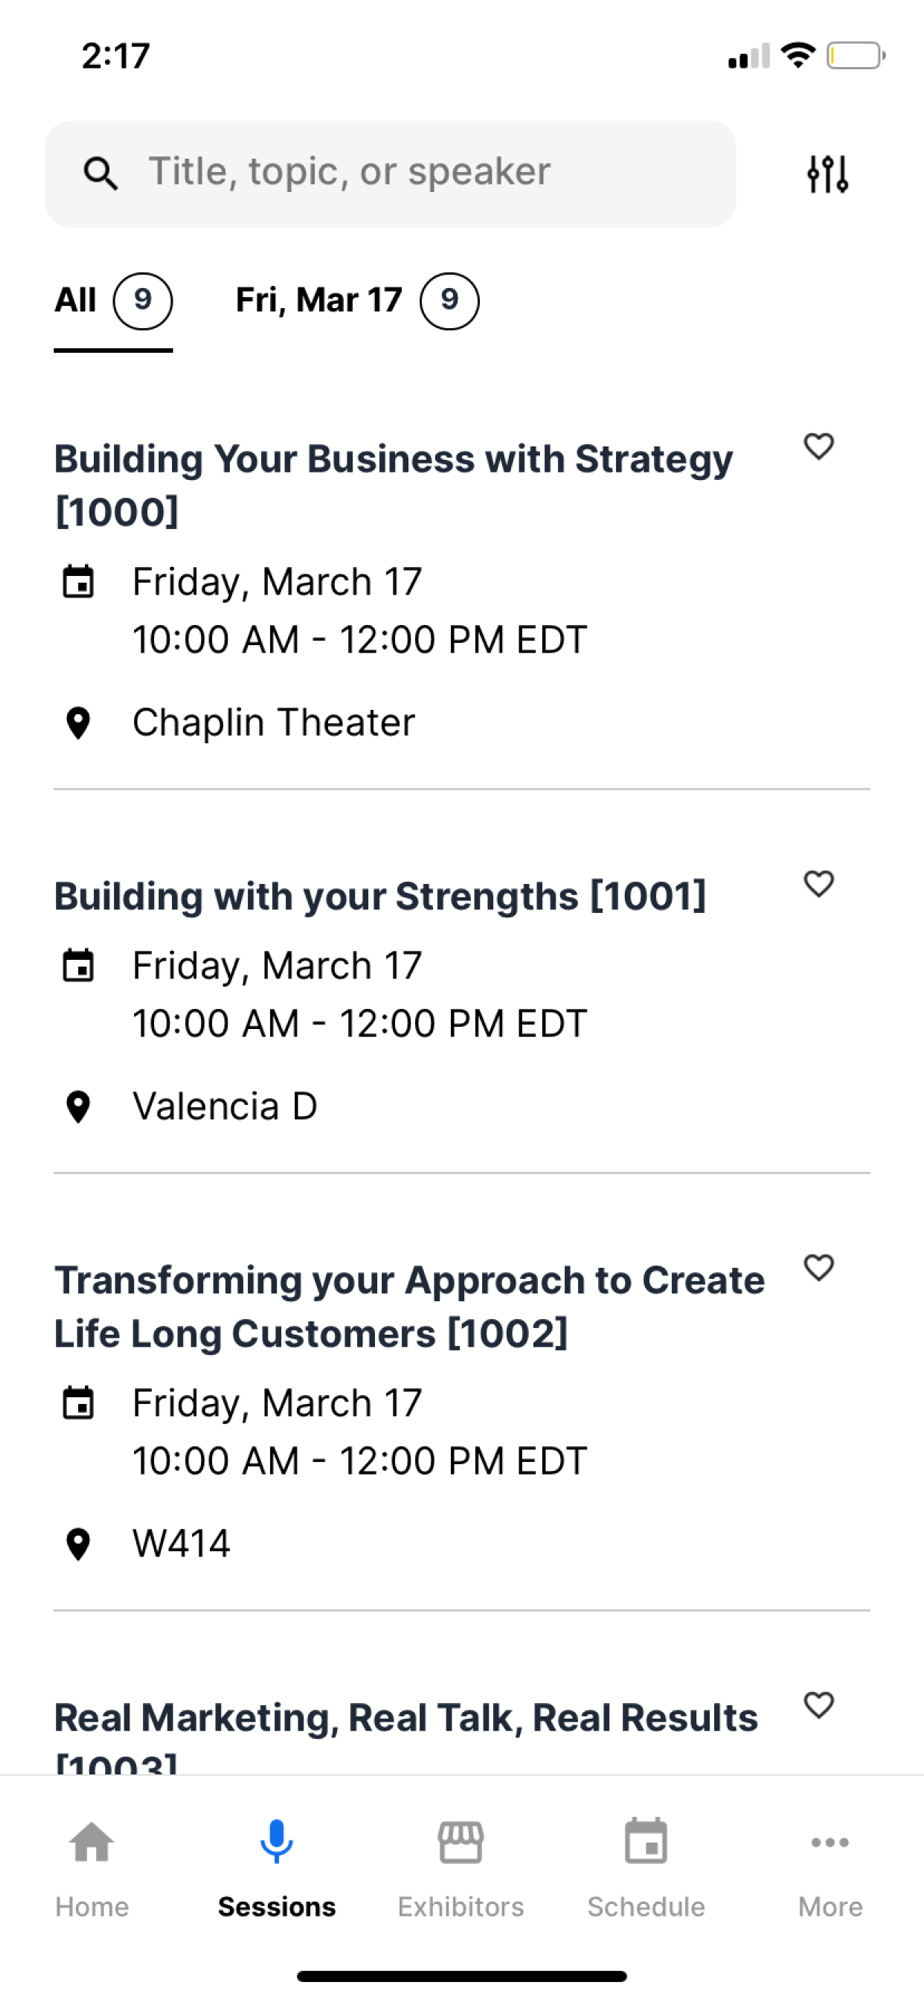924x2000 pixels.
Task: Favorite Building with your Strengths session
Action: point(819,883)
